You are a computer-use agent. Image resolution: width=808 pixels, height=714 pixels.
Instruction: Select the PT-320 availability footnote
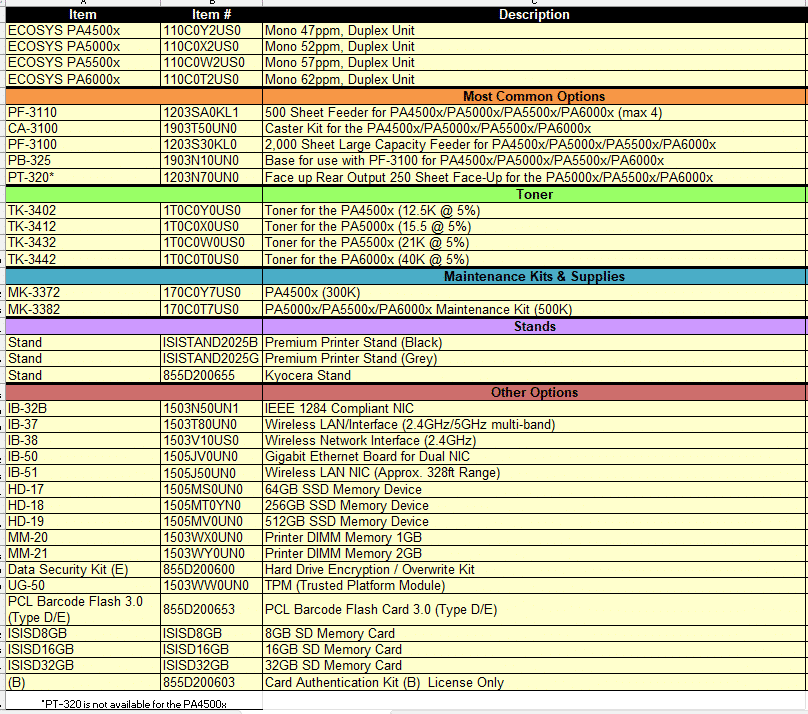click(134, 704)
